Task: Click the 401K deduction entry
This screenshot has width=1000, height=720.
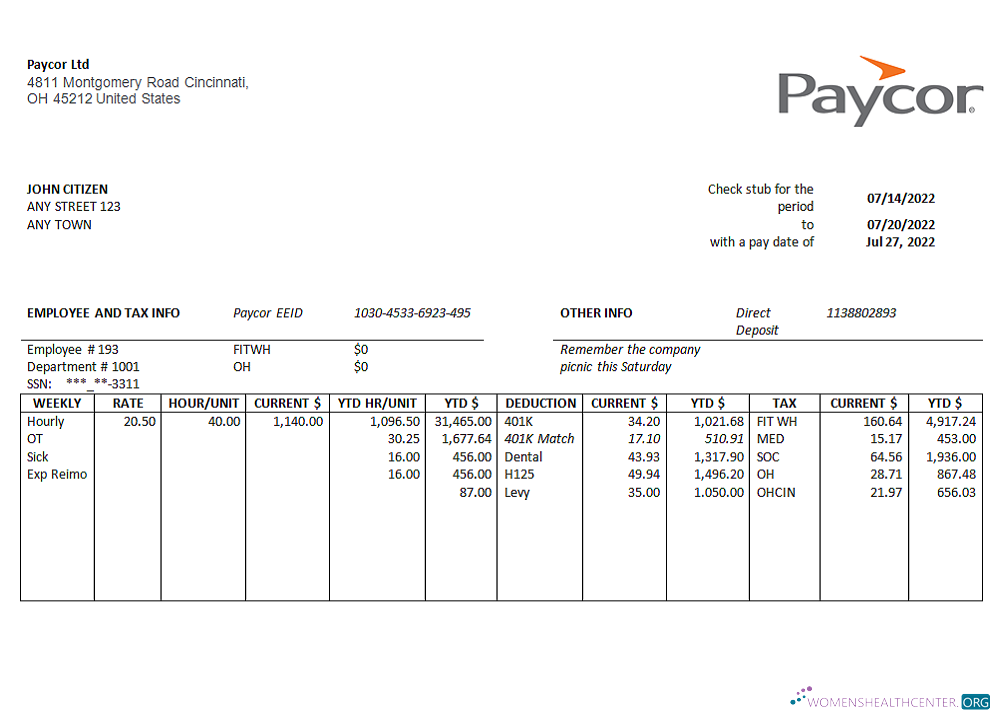Action: [x=517, y=421]
